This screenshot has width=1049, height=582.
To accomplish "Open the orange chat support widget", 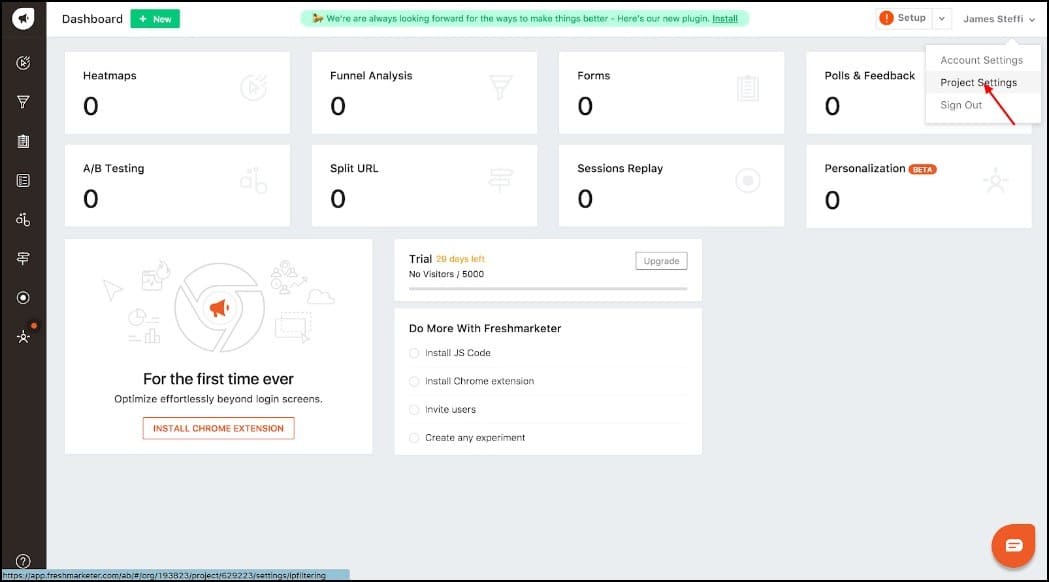I will click(x=1013, y=545).
